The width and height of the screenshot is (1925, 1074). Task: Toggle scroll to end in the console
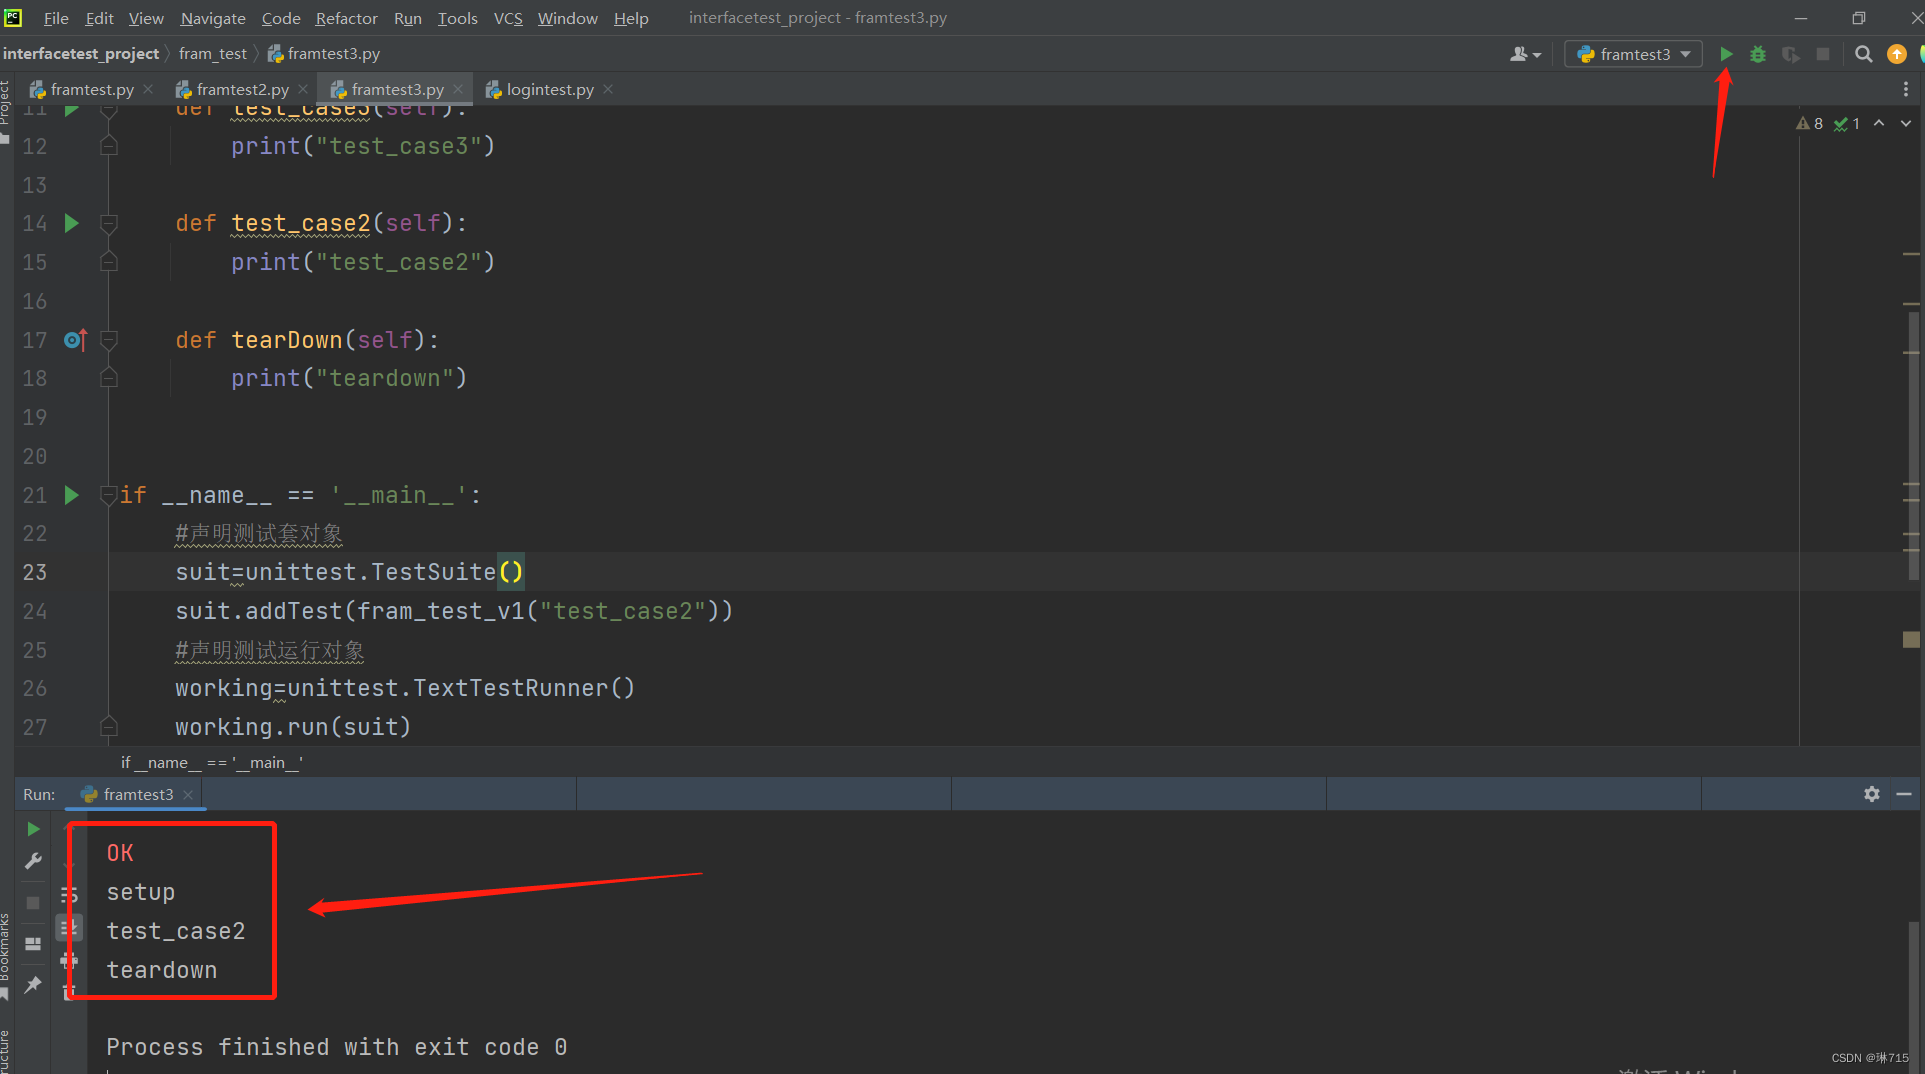click(x=69, y=927)
